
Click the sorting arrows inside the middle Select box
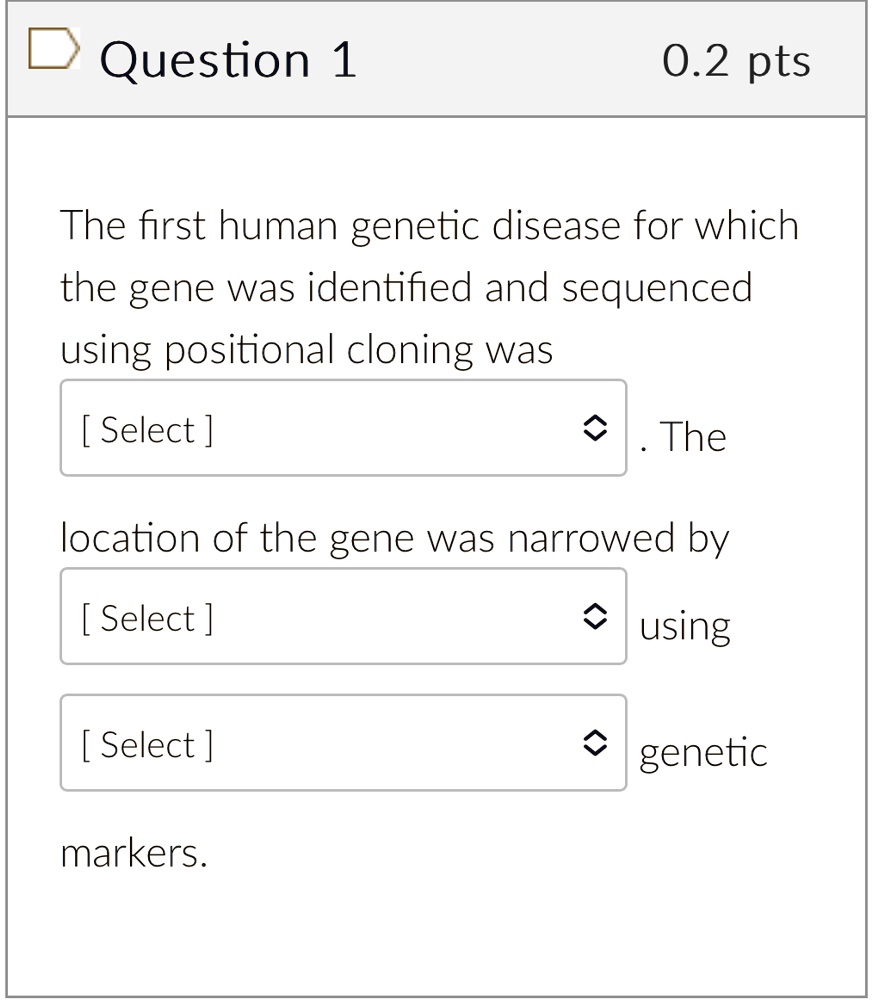(596, 617)
